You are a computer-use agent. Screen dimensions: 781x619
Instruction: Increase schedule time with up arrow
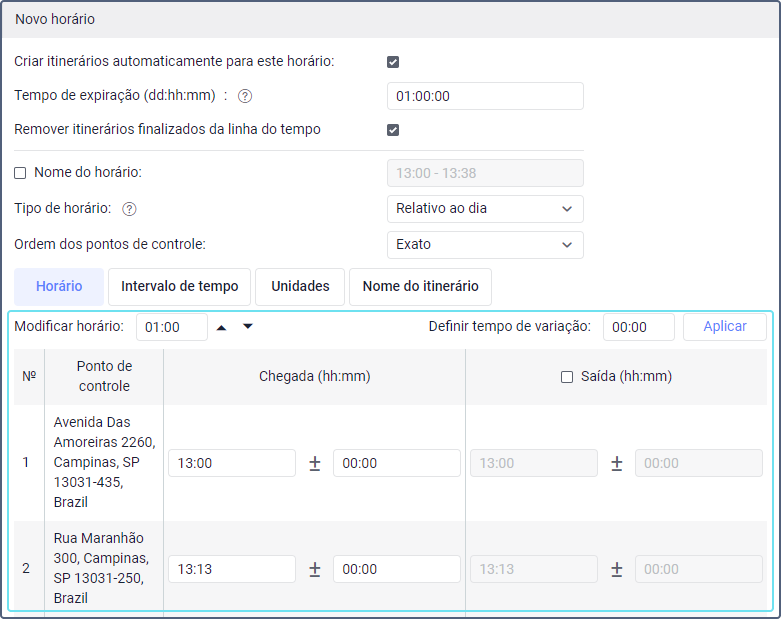(222, 327)
